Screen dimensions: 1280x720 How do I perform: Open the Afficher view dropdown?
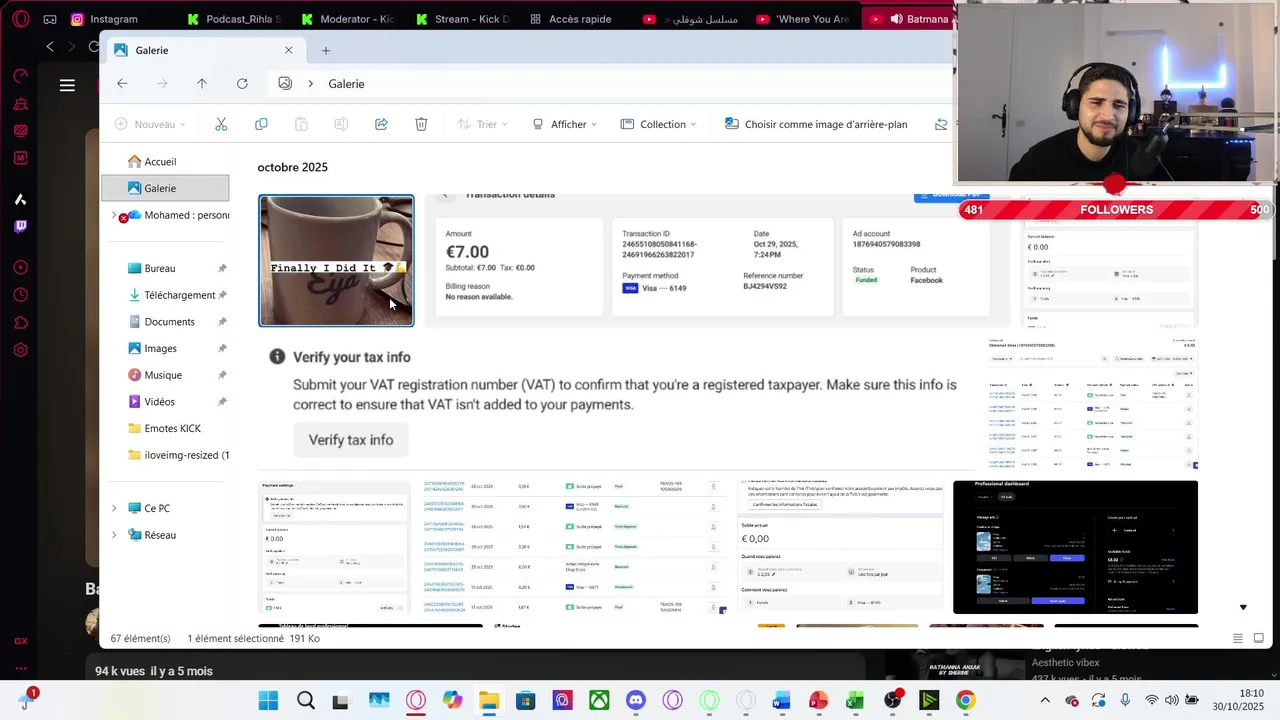tap(565, 124)
